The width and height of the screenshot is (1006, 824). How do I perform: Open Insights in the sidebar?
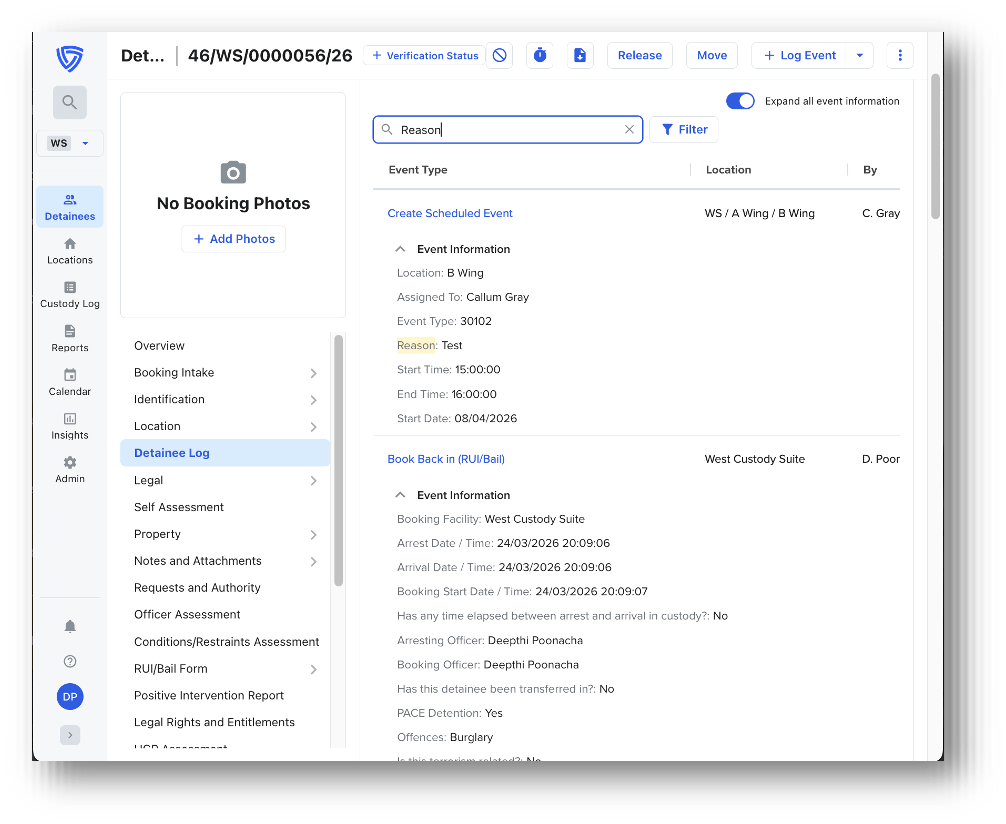click(x=69, y=425)
